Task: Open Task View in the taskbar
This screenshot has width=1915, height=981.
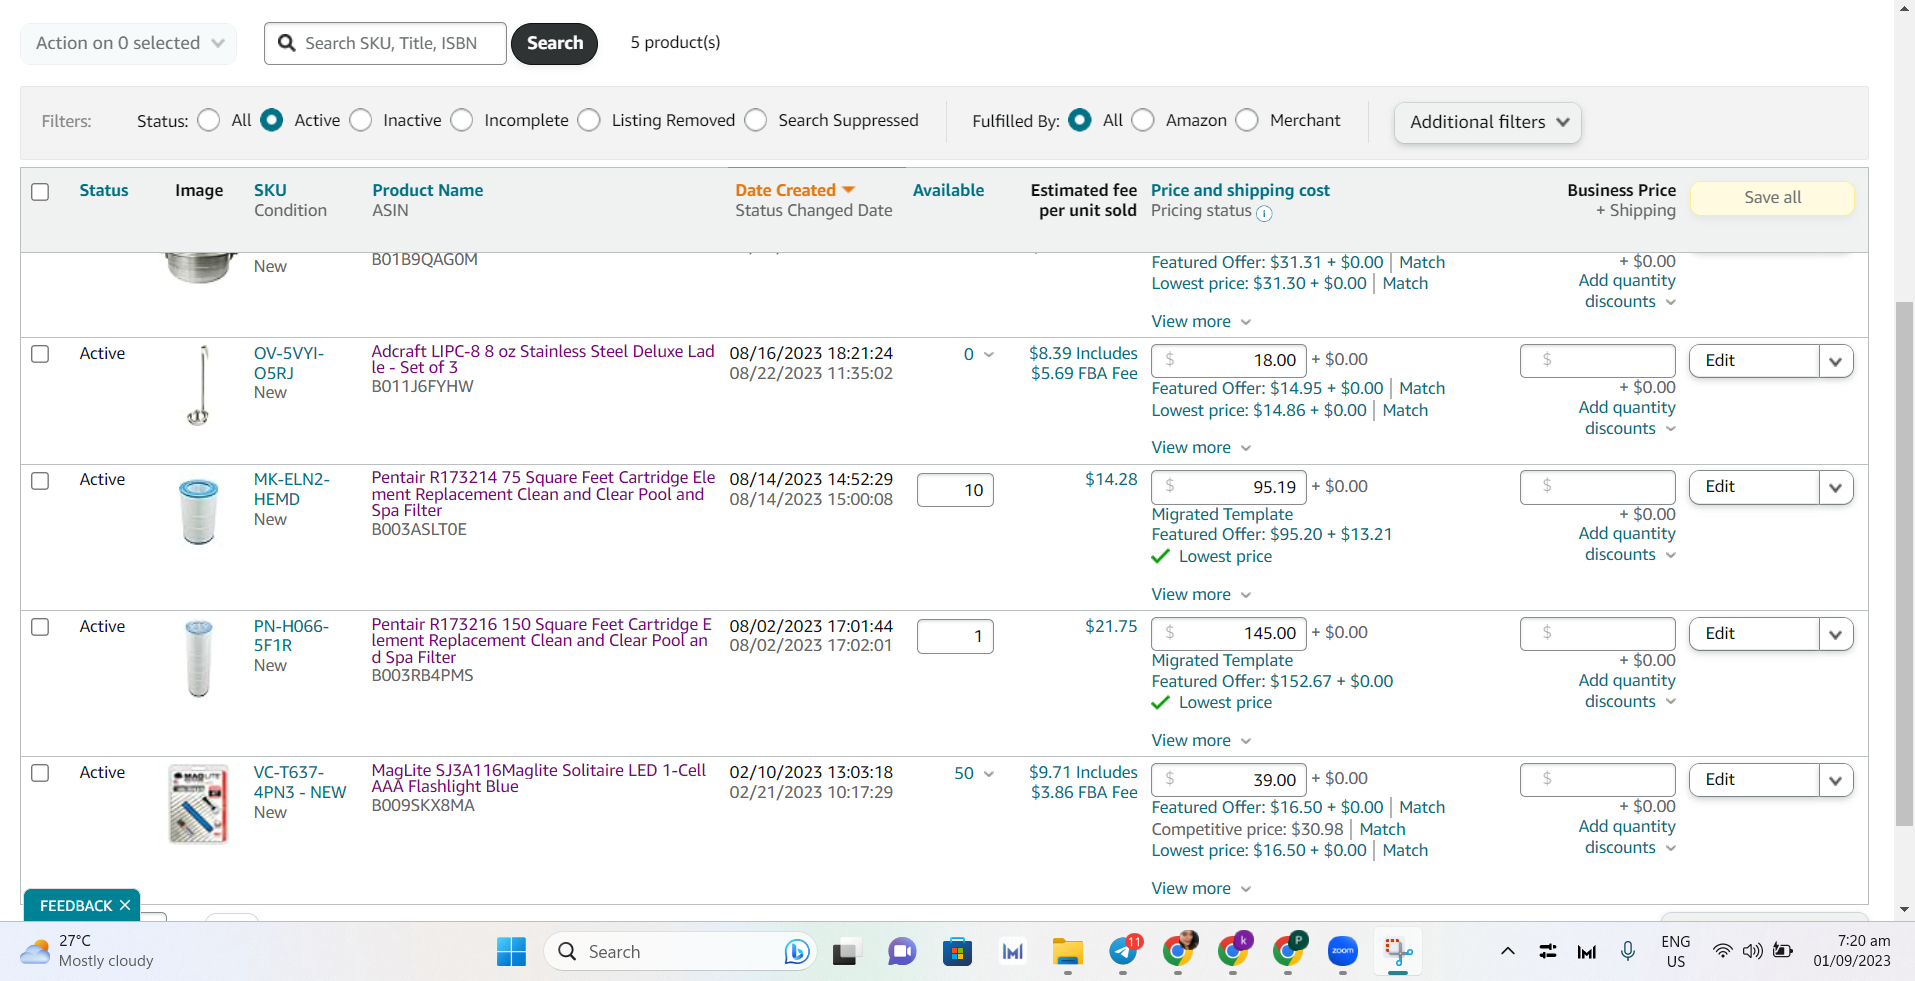Action: (x=846, y=951)
